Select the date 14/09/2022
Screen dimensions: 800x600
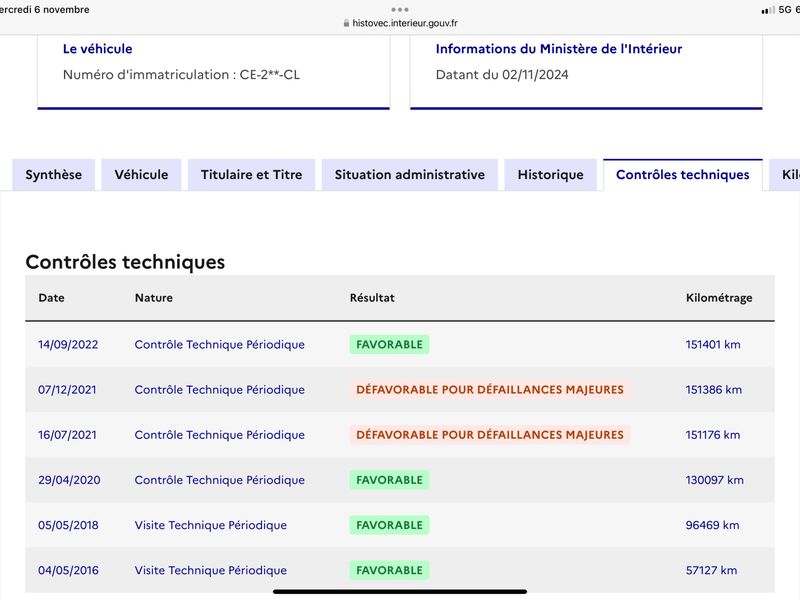pyautogui.click(x=68, y=344)
